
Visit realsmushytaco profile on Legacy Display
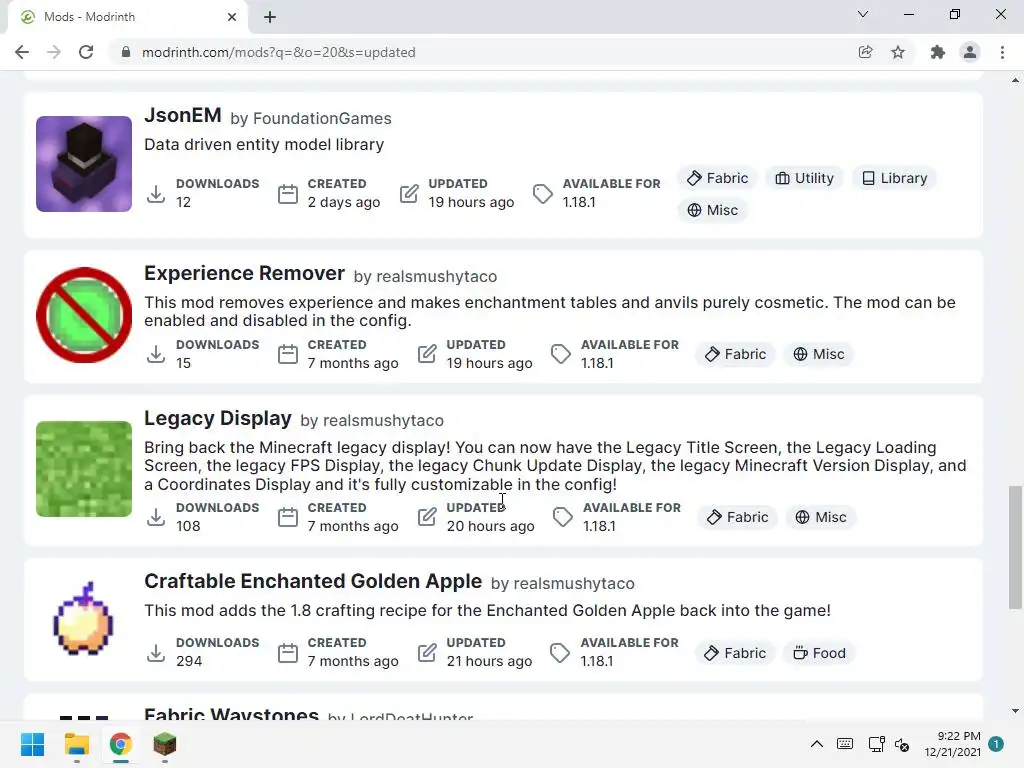[x=383, y=421]
